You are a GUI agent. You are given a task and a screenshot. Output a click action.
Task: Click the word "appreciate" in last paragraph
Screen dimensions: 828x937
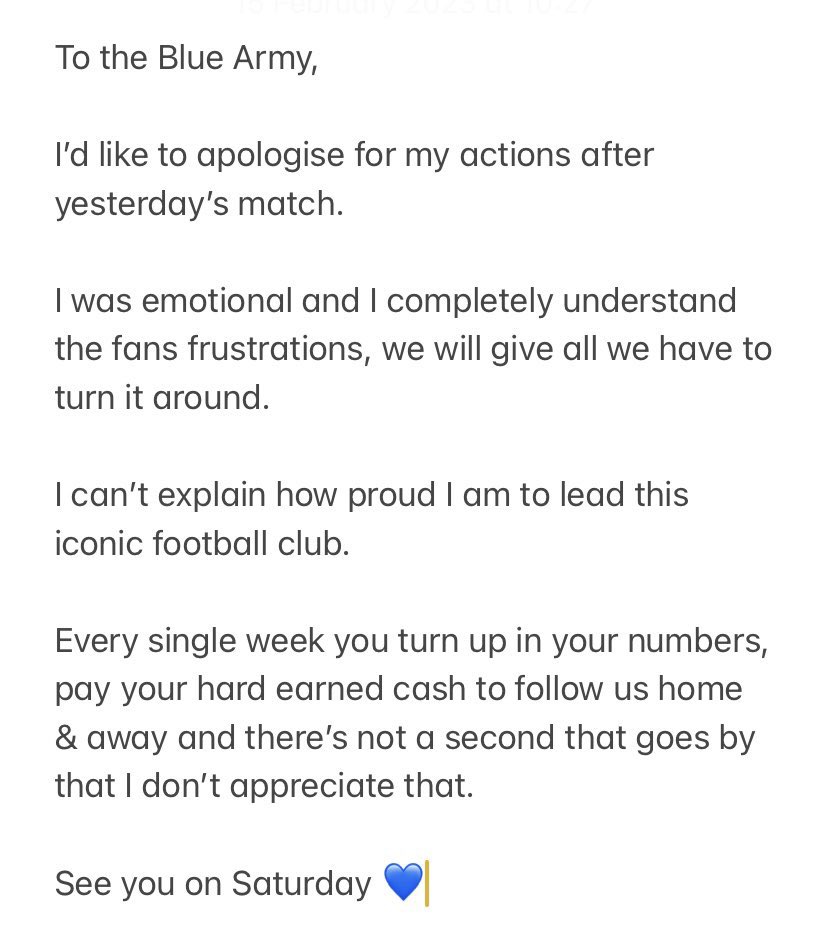(311, 787)
